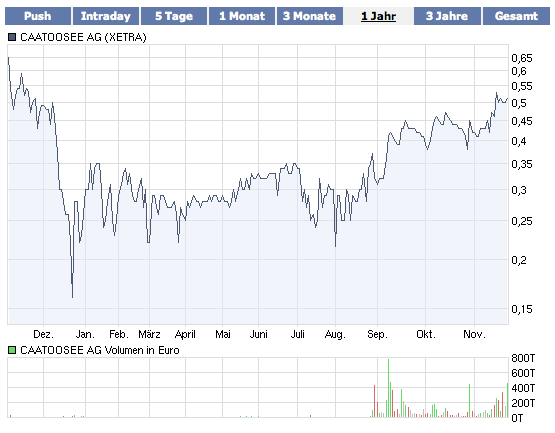Click the 0,5 price axis value
This screenshot has width=555, height=433.
click(519, 103)
